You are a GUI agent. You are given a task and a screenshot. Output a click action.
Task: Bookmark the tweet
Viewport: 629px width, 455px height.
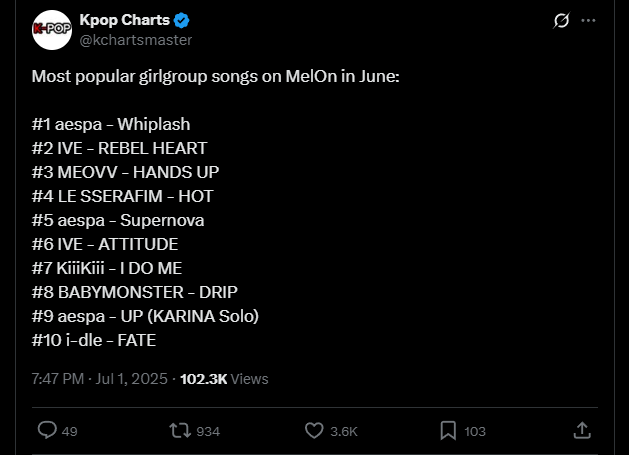tap(448, 431)
